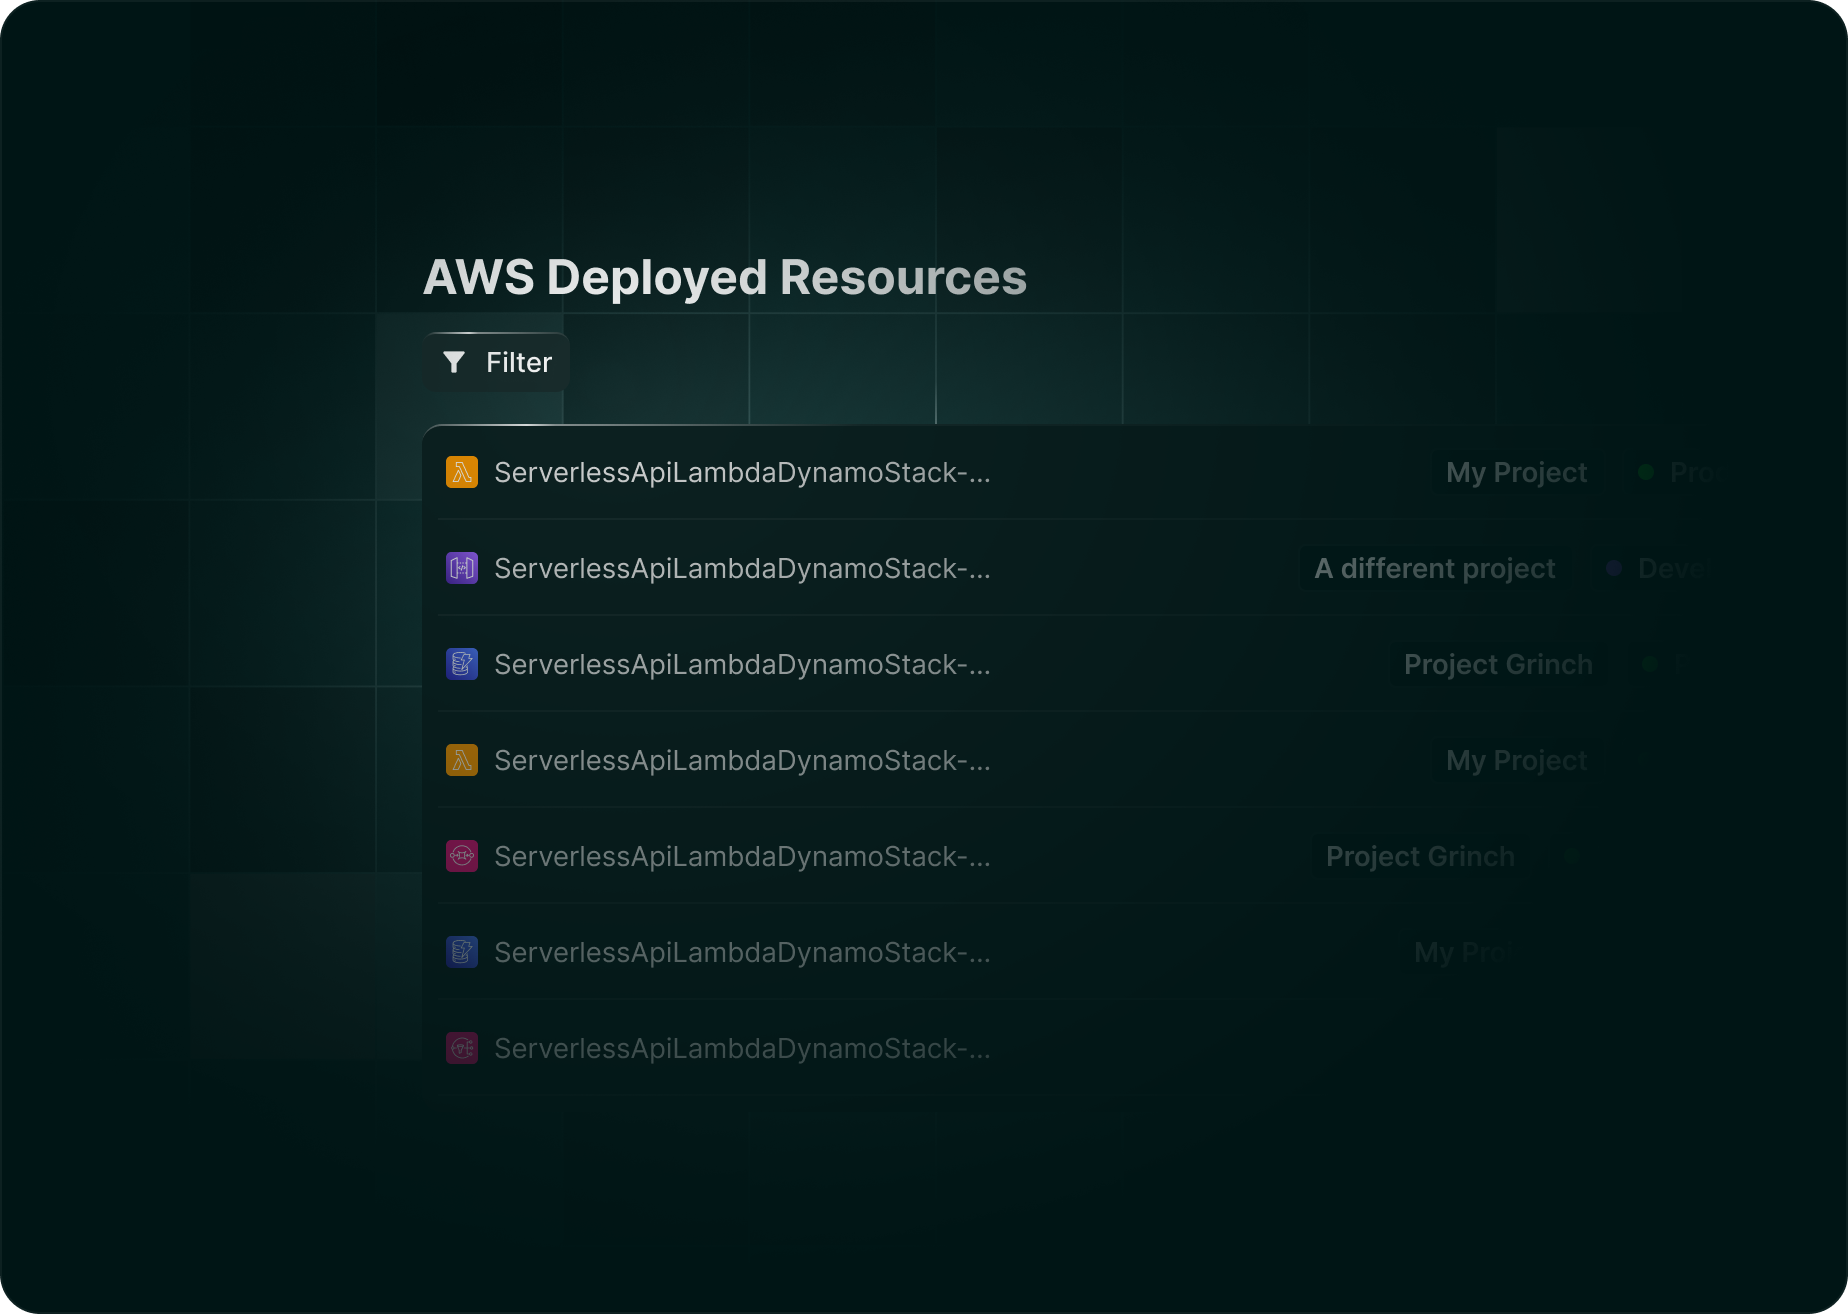Click the DynamoDB icon in the sixth row
This screenshot has height=1314, width=1848.
click(x=462, y=952)
